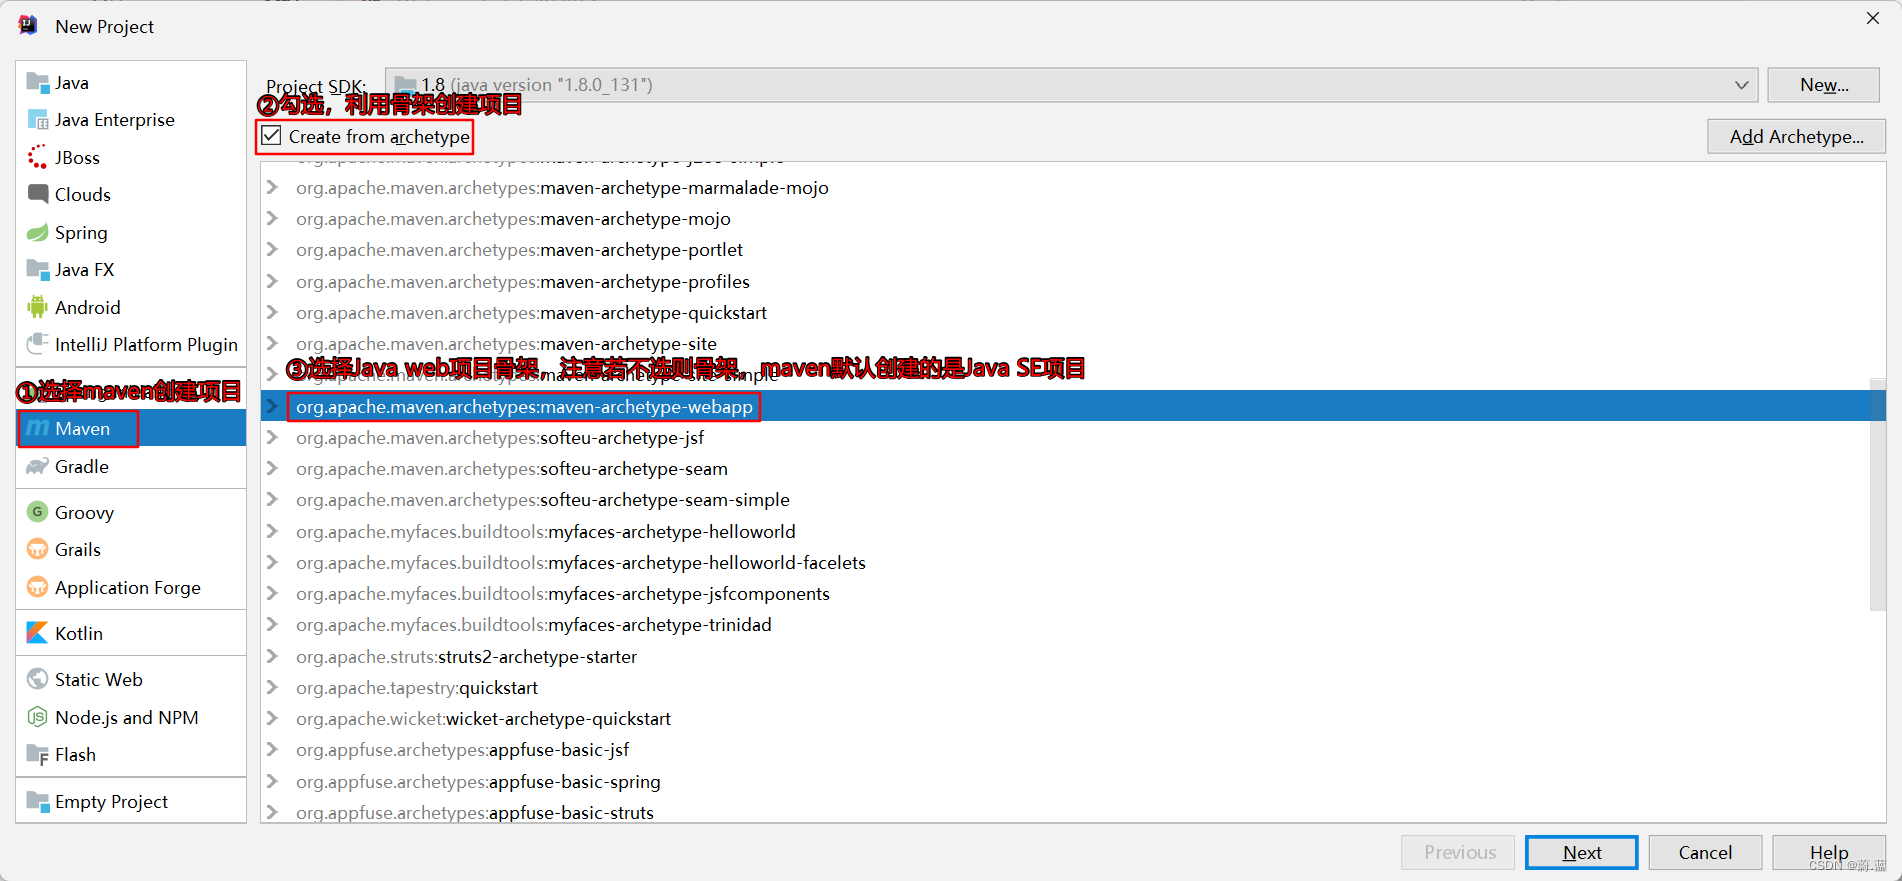Select maven-archetype-site archetype row
Screen dimensions: 1902x881
coord(1065,343)
